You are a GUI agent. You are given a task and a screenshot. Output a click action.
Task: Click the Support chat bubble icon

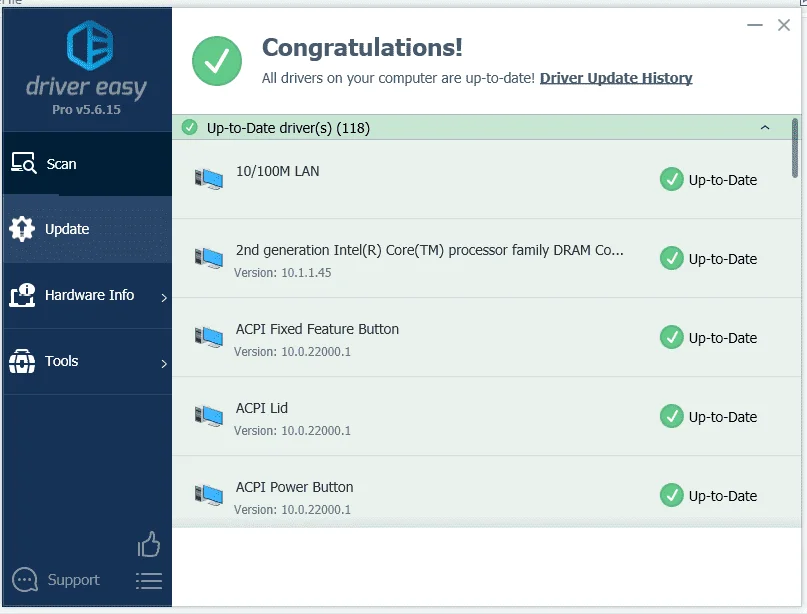(25, 580)
